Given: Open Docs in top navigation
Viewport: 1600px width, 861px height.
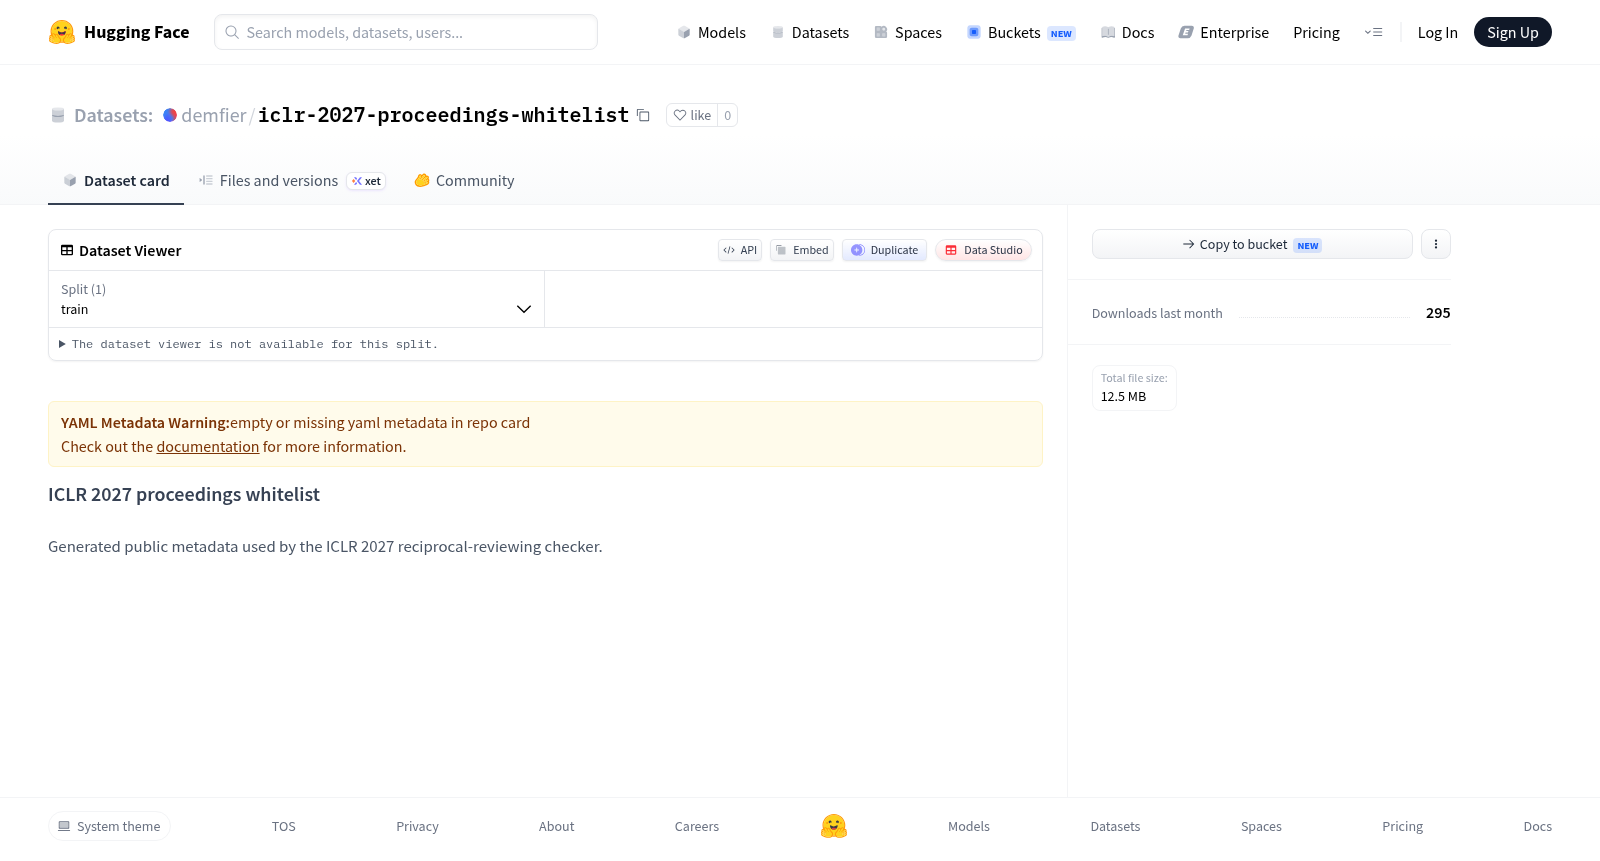Looking at the screenshot, I should pyautogui.click(x=1127, y=32).
